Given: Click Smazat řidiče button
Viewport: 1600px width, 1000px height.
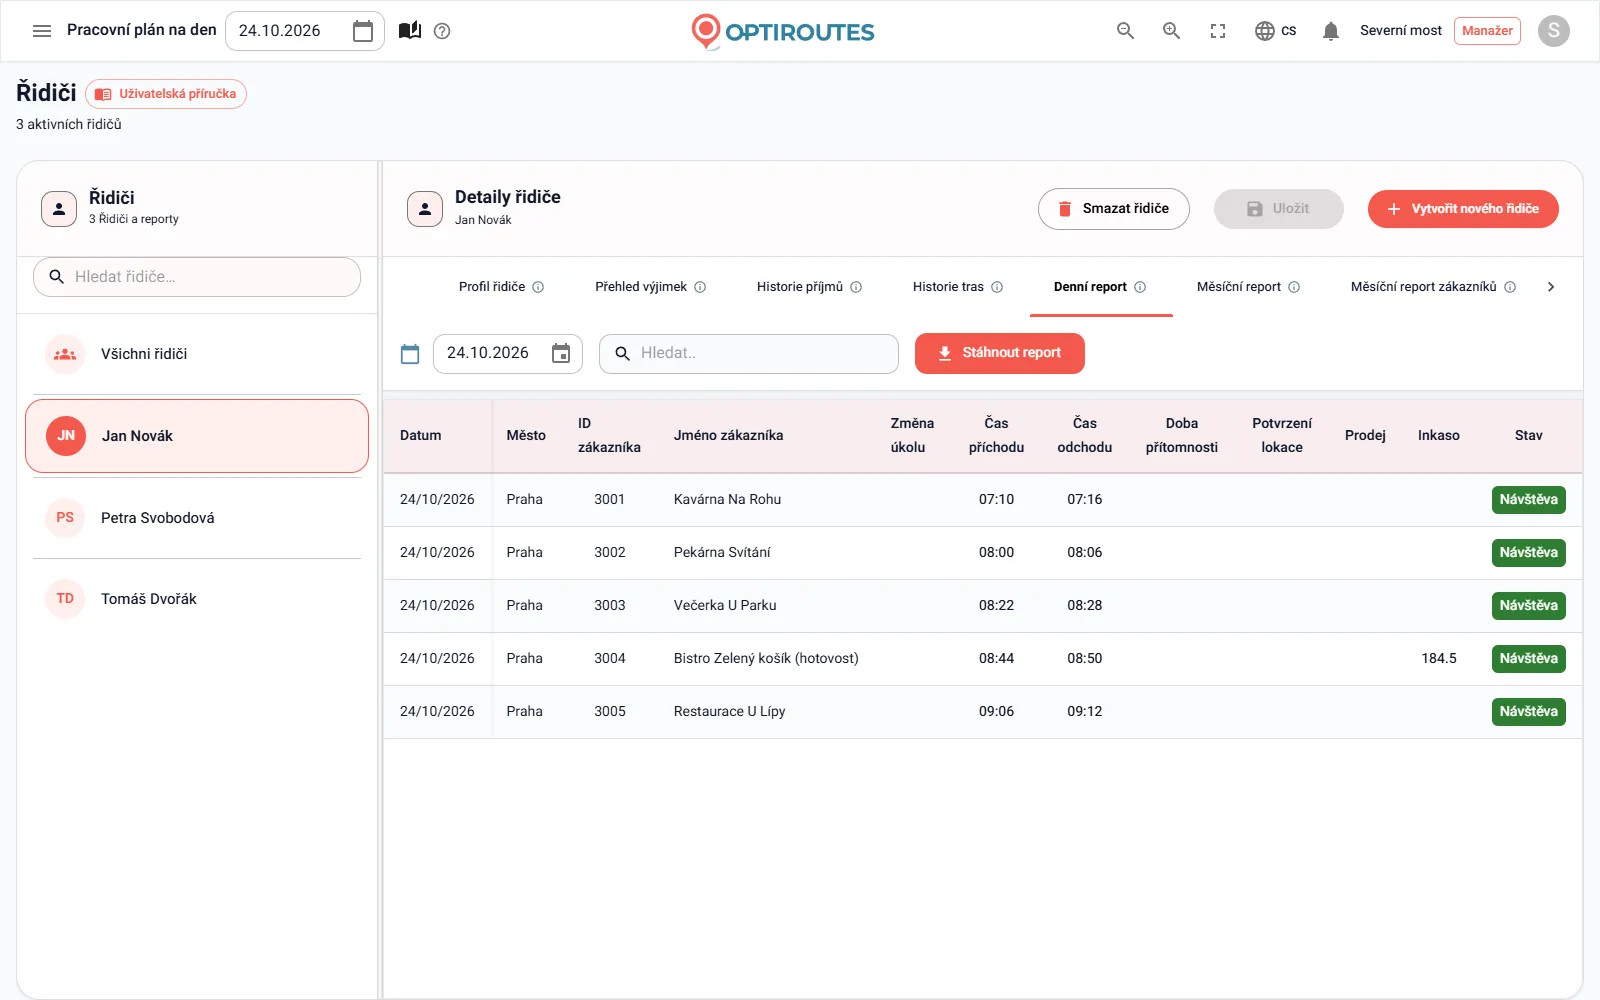Looking at the screenshot, I should tap(1114, 209).
